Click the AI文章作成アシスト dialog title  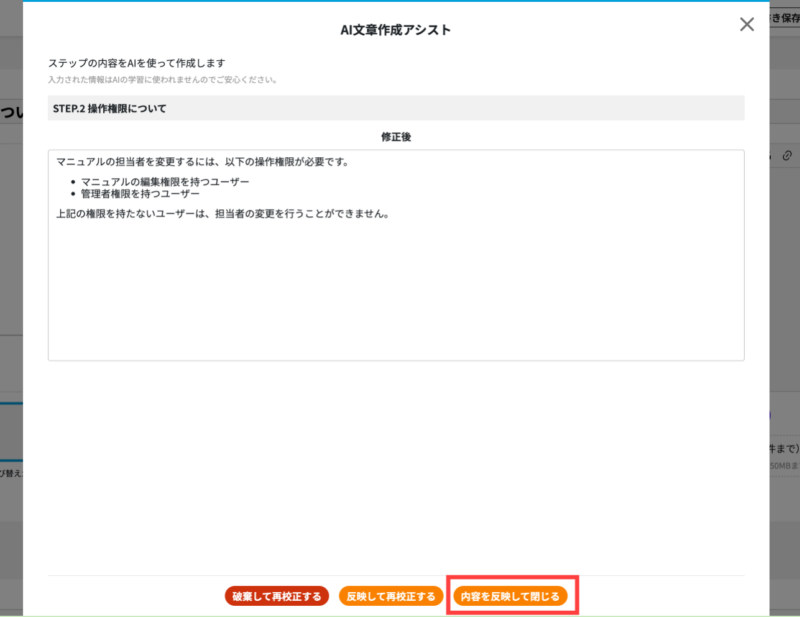(x=396, y=30)
